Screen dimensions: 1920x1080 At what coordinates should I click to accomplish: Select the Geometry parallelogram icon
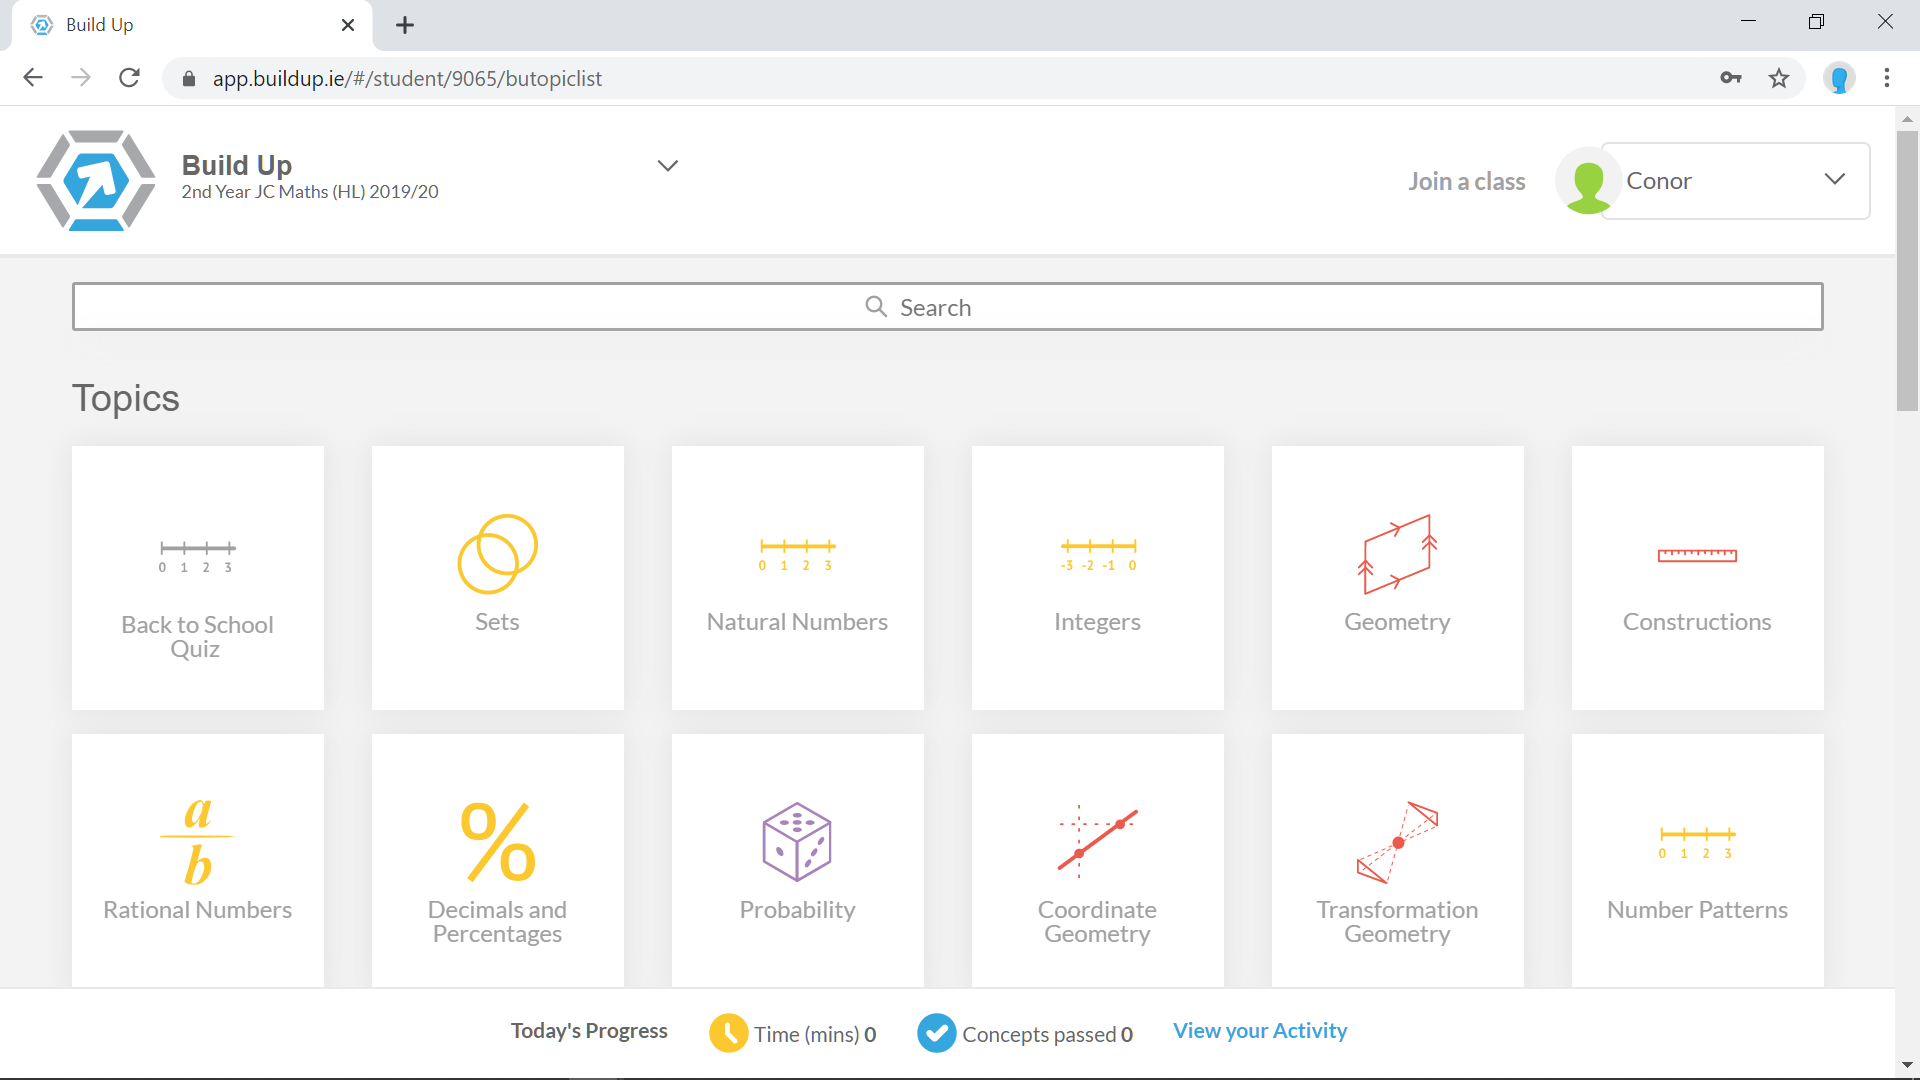pyautogui.click(x=1397, y=554)
